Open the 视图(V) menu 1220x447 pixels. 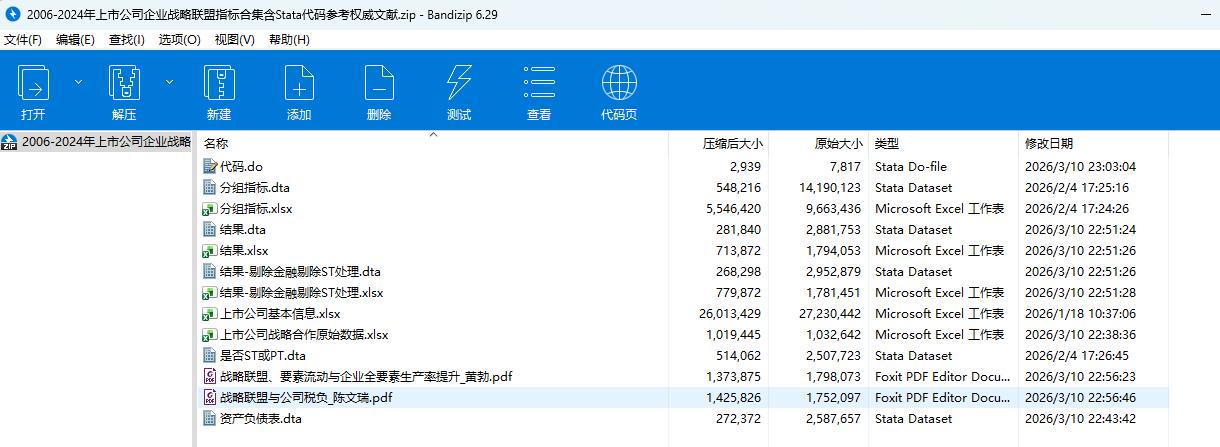point(234,40)
